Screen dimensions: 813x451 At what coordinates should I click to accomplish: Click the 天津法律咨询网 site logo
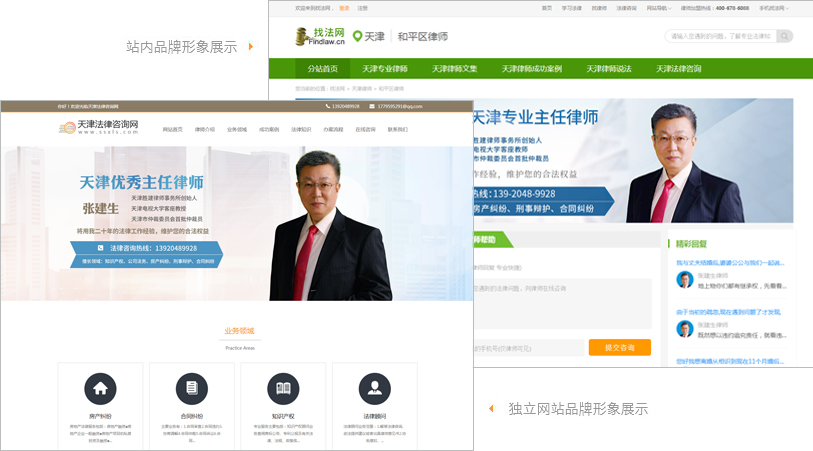tap(99, 126)
